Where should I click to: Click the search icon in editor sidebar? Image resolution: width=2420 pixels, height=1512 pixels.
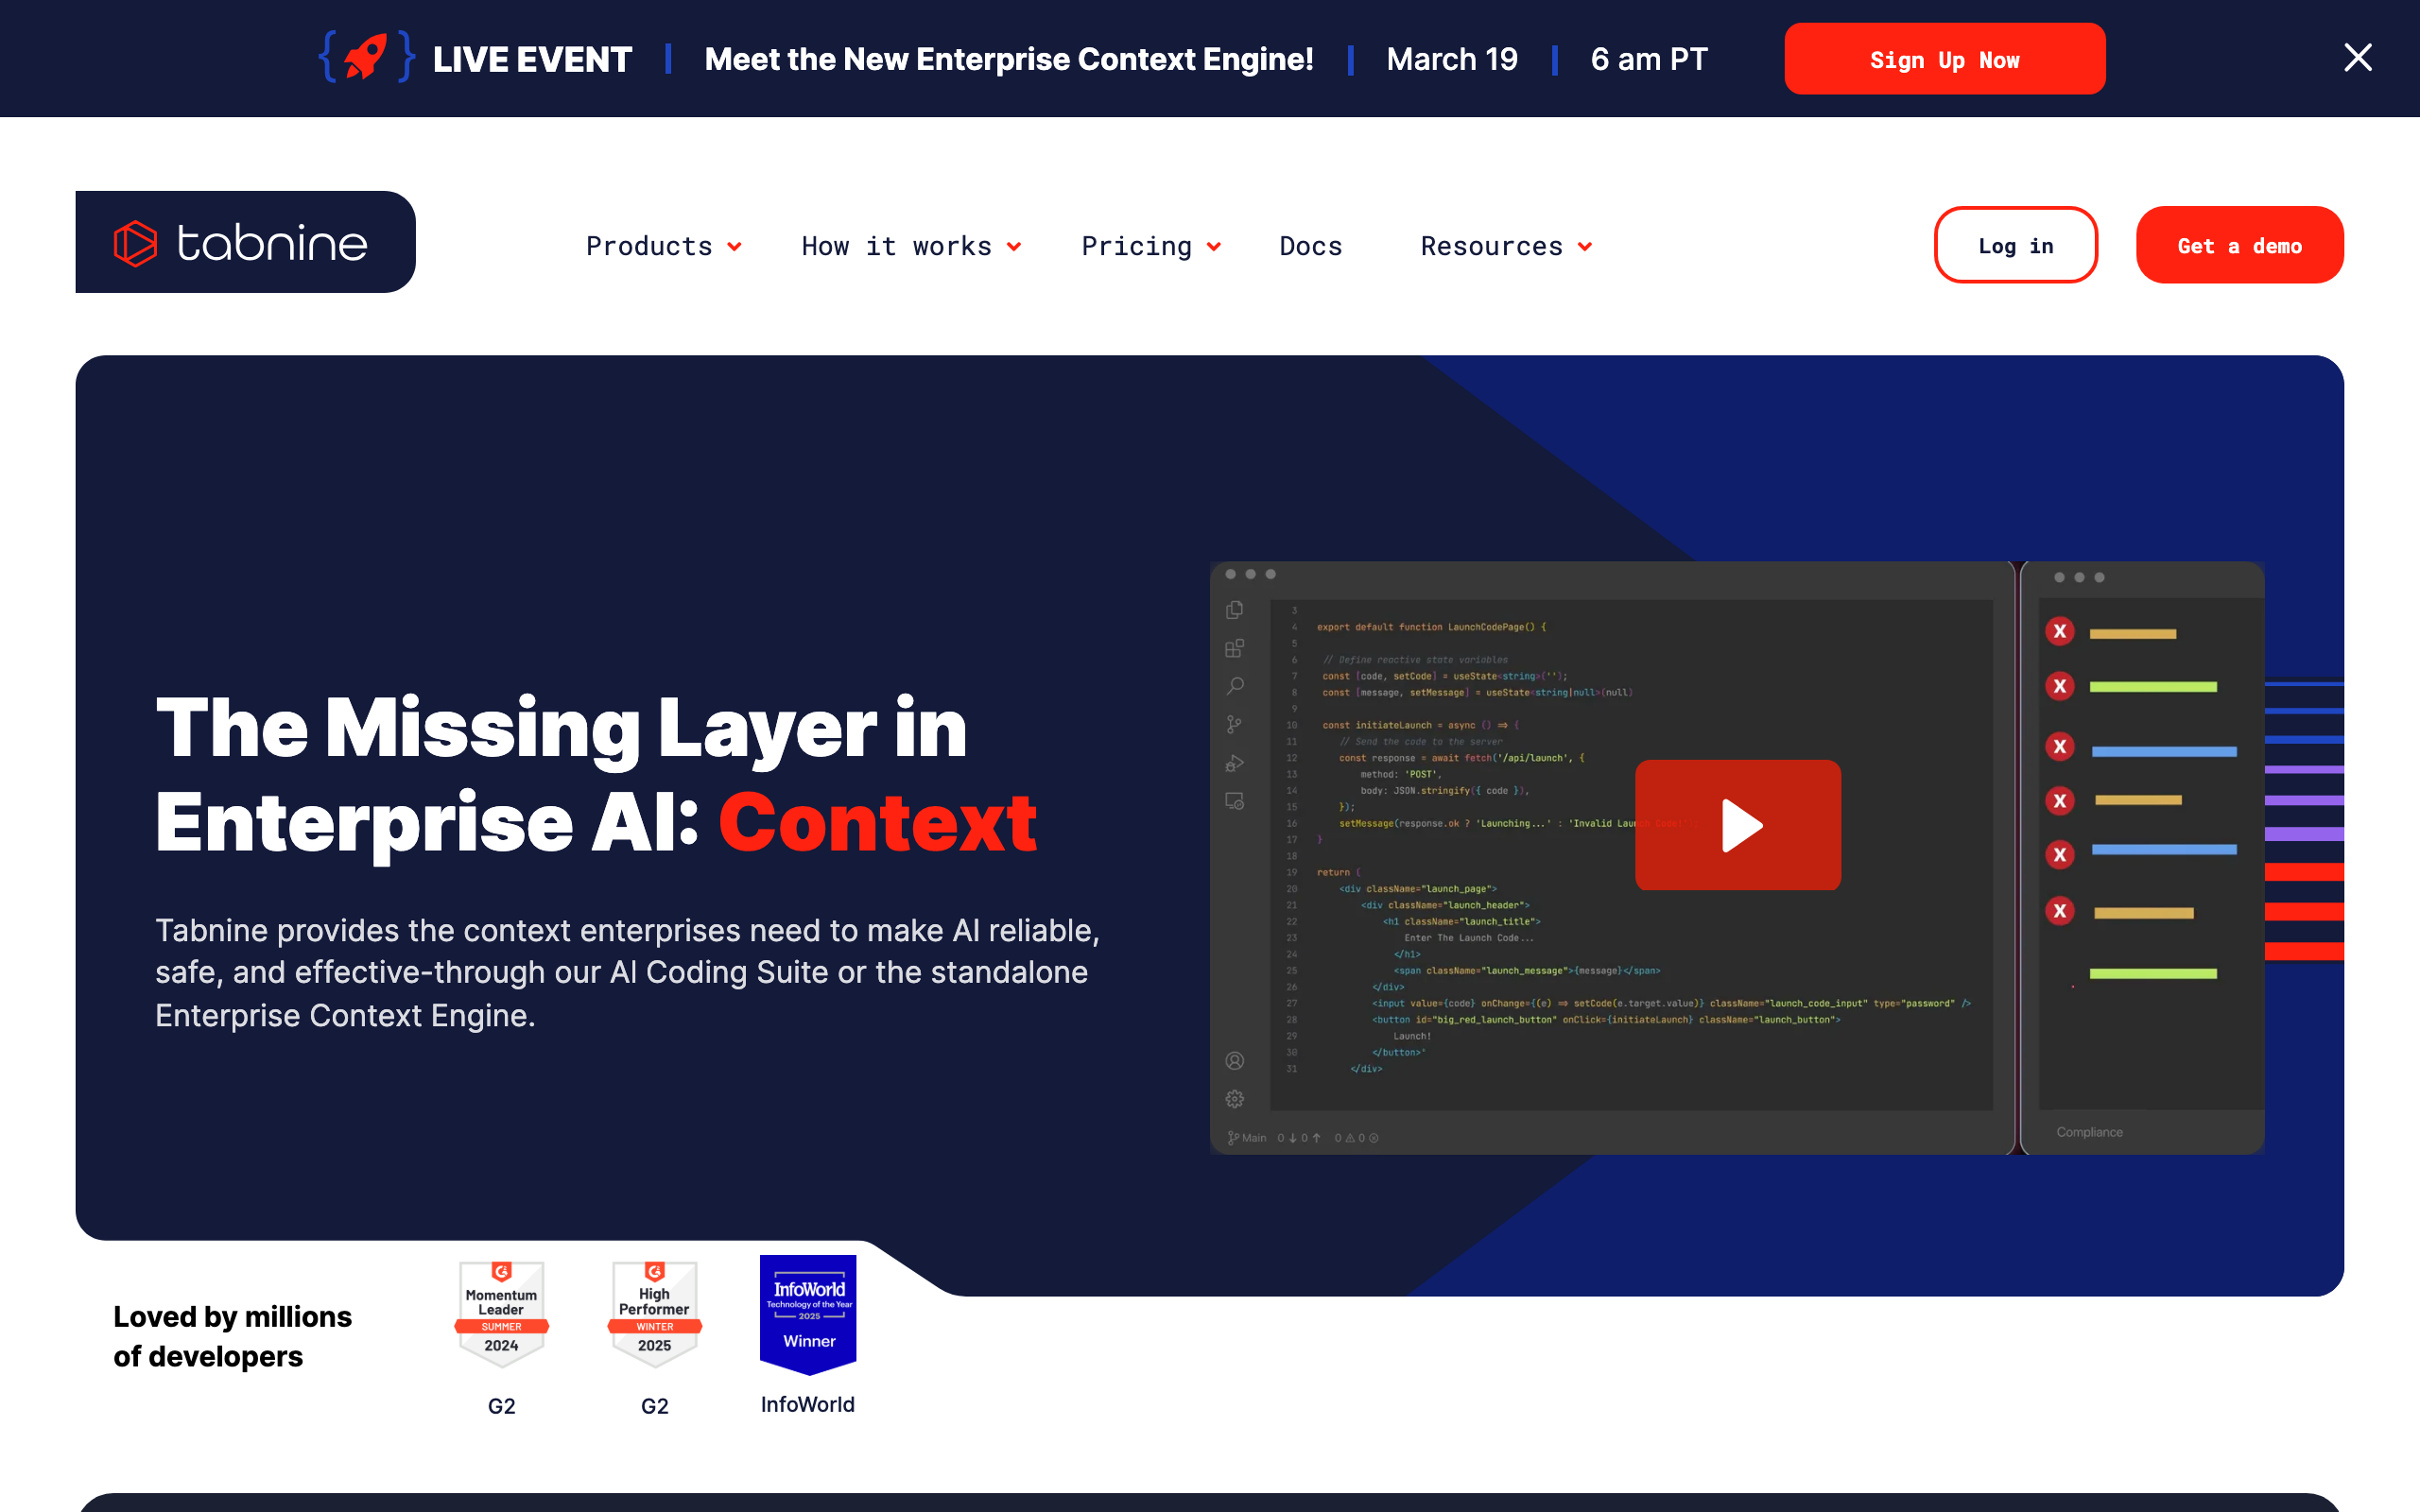point(1235,686)
